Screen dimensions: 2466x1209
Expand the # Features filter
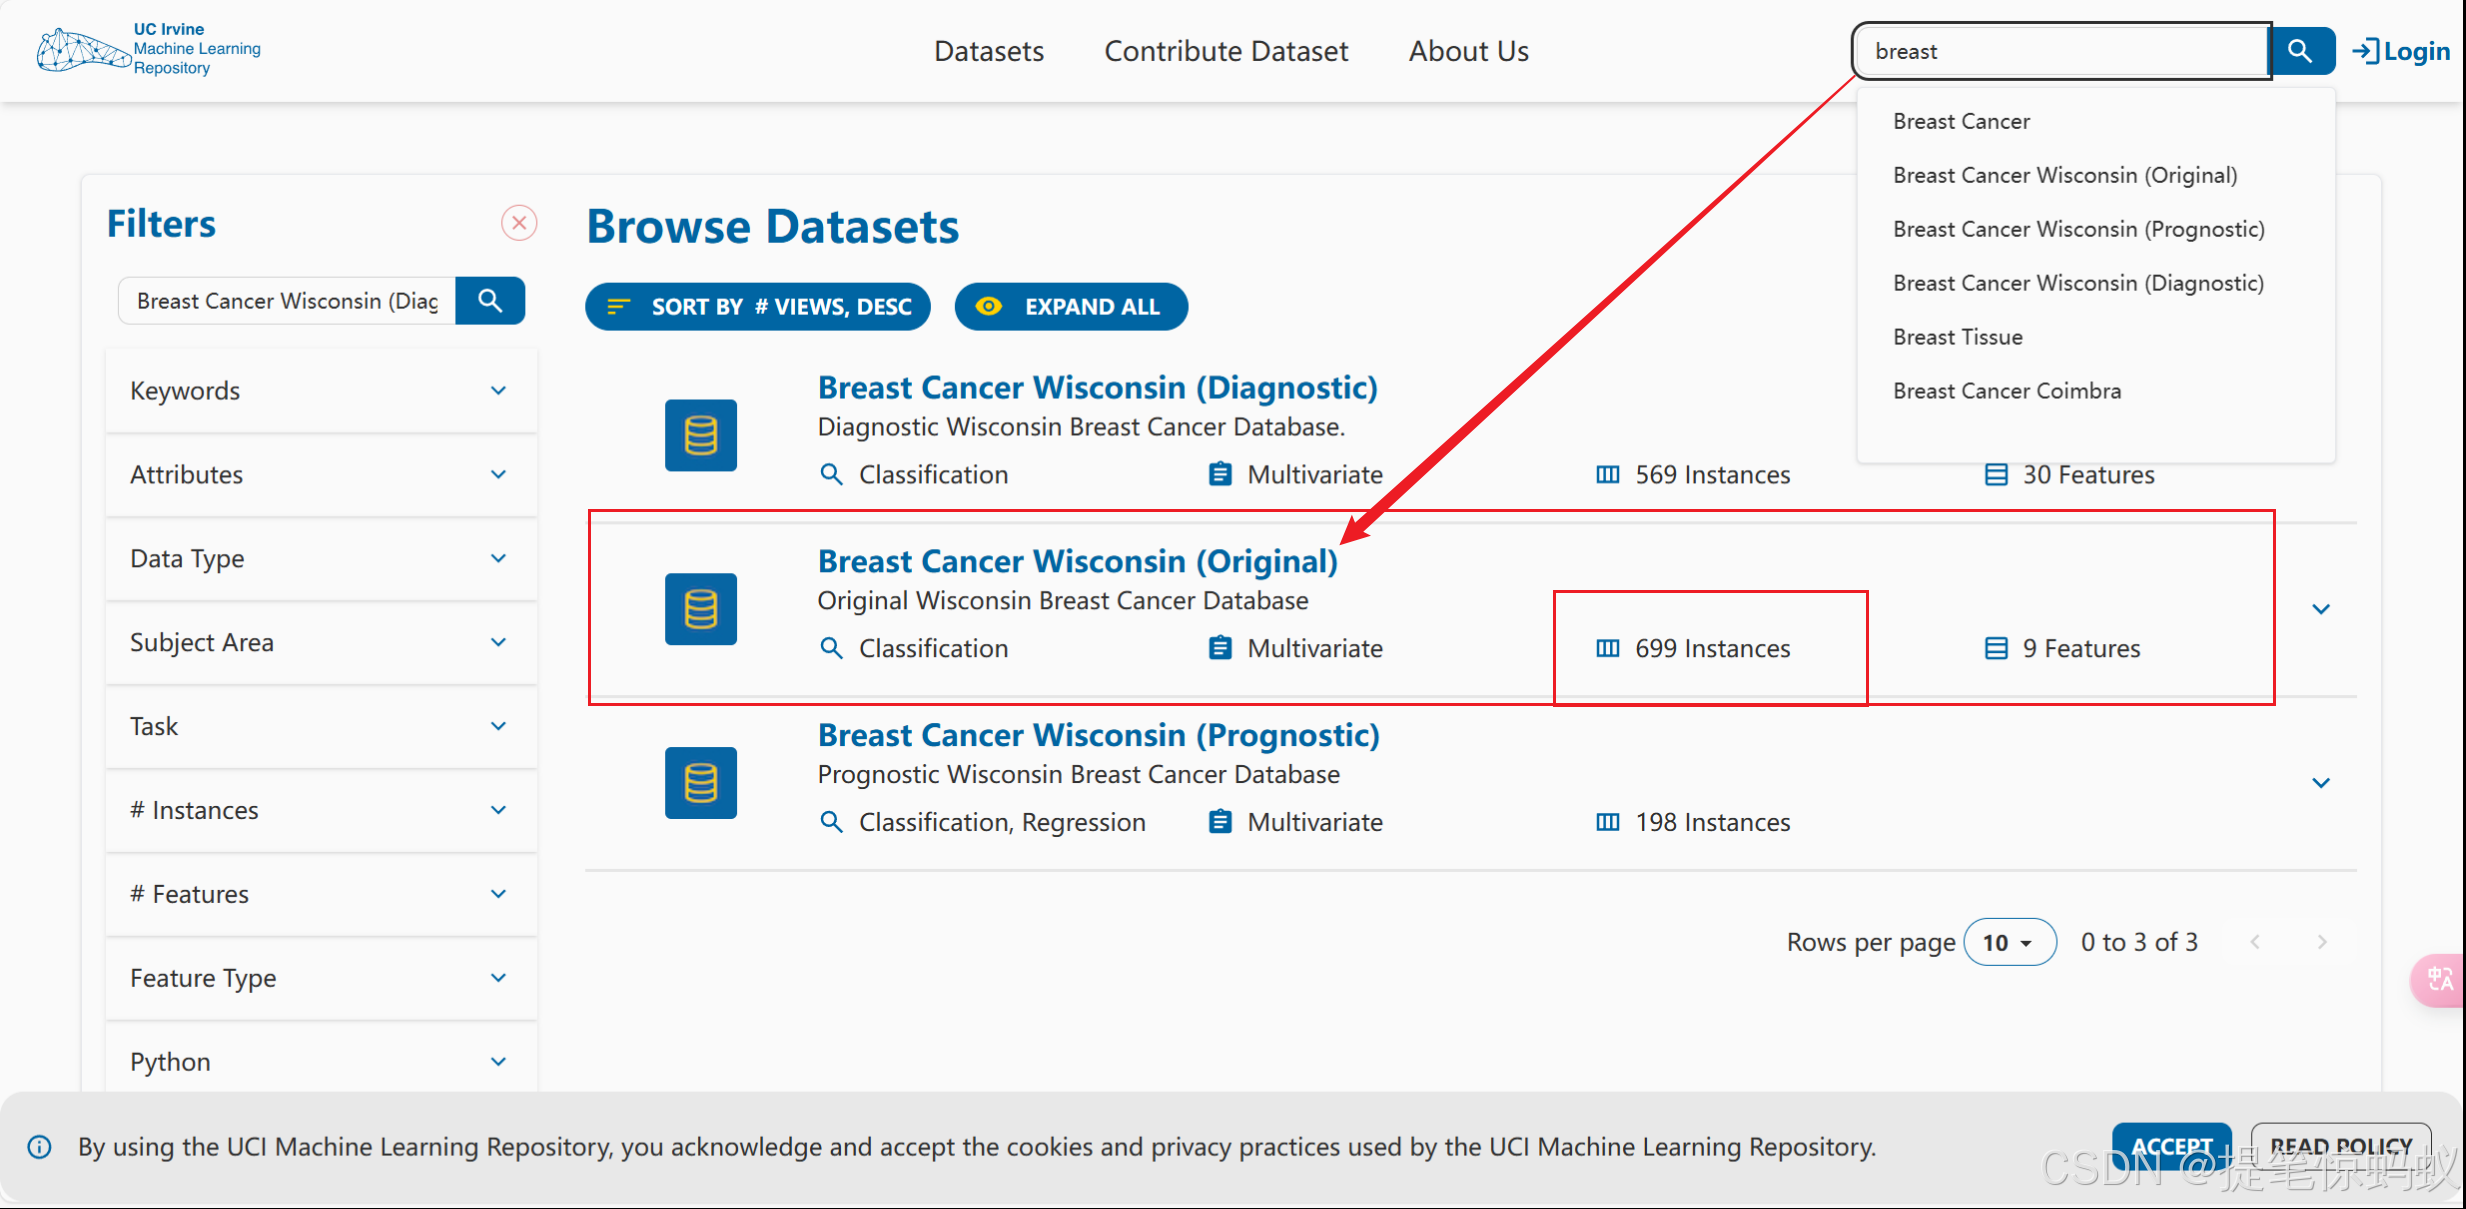(321, 895)
